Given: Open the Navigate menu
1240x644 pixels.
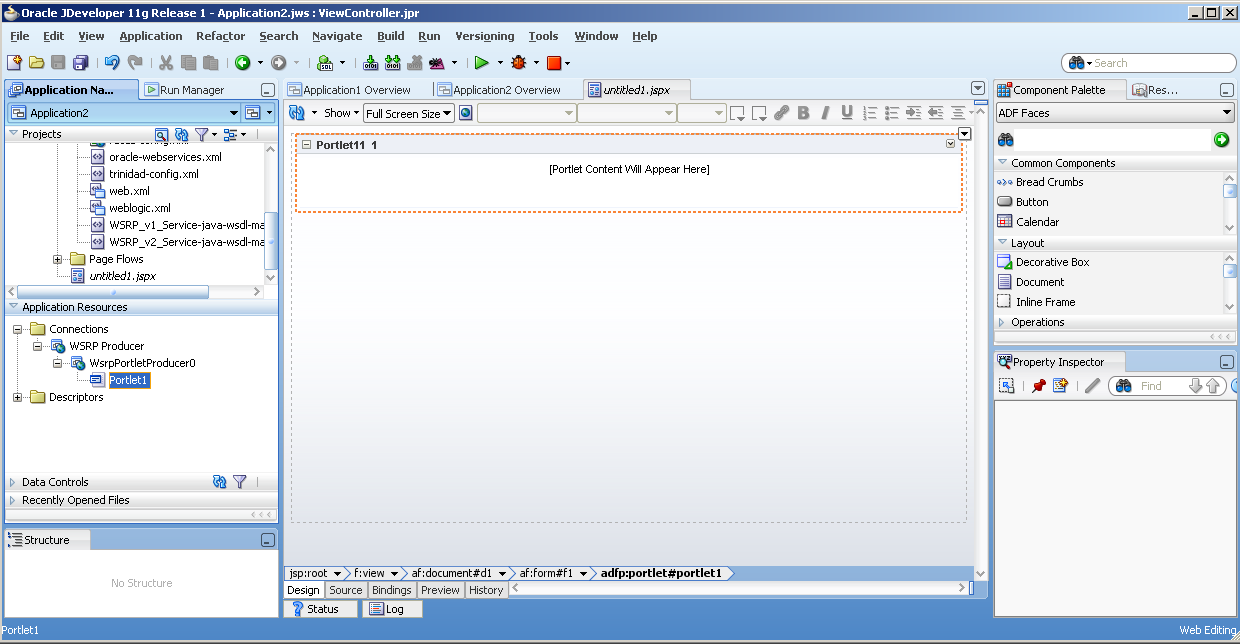Looking at the screenshot, I should (x=337, y=36).
